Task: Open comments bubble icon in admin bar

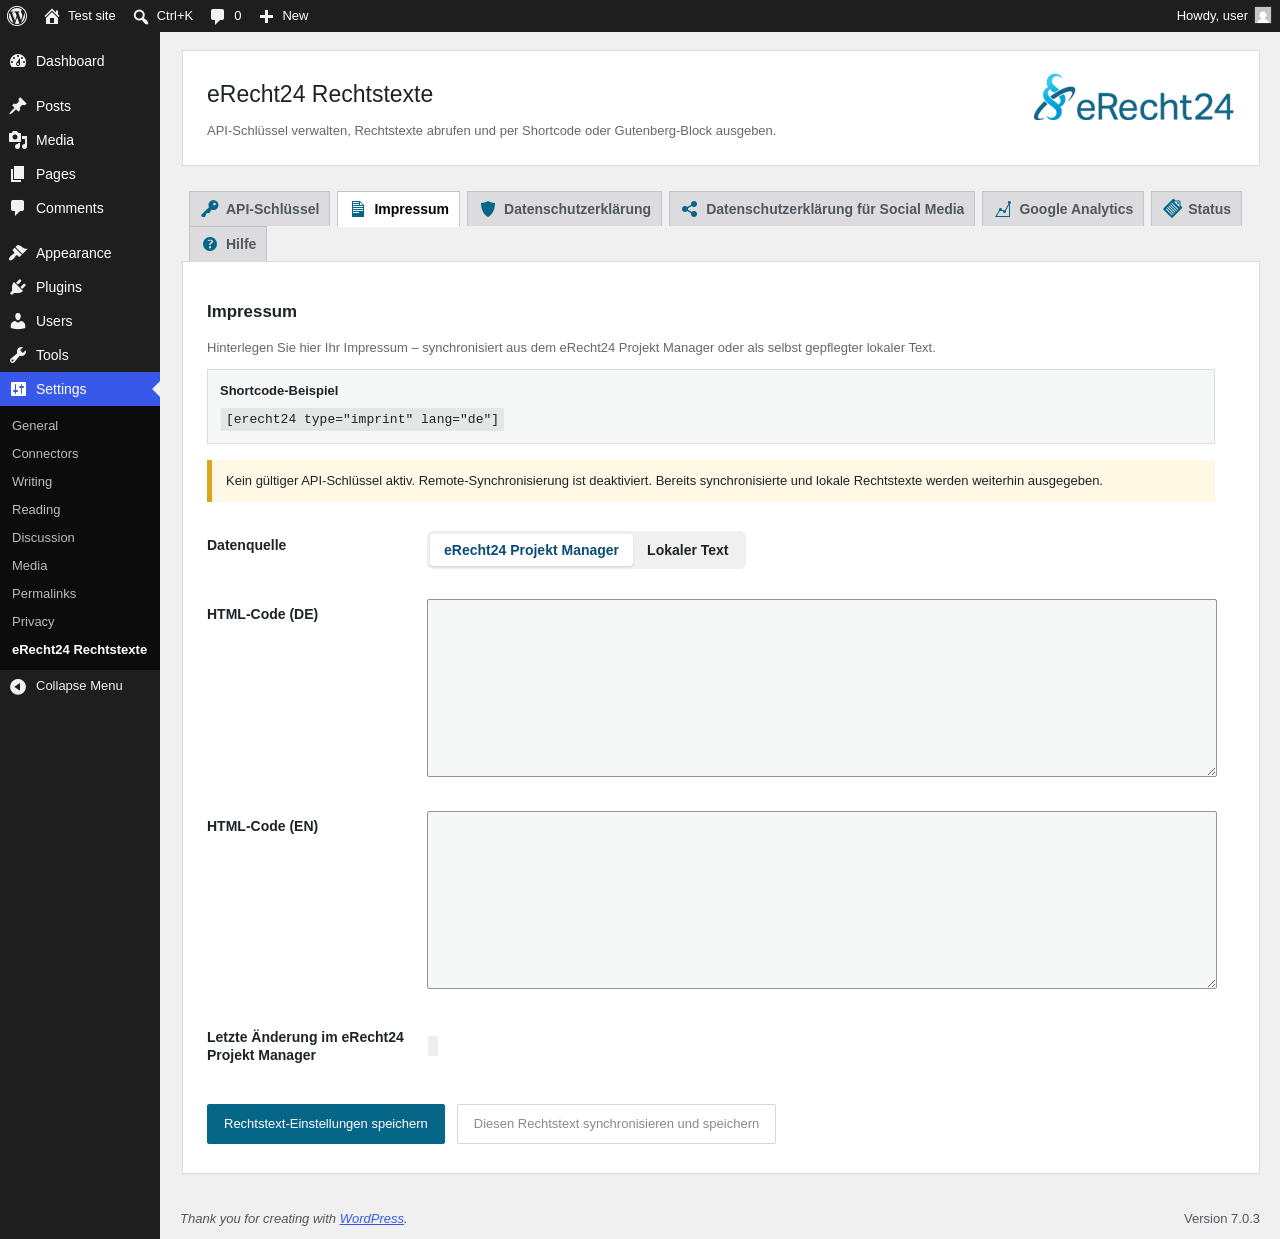Action: (217, 16)
